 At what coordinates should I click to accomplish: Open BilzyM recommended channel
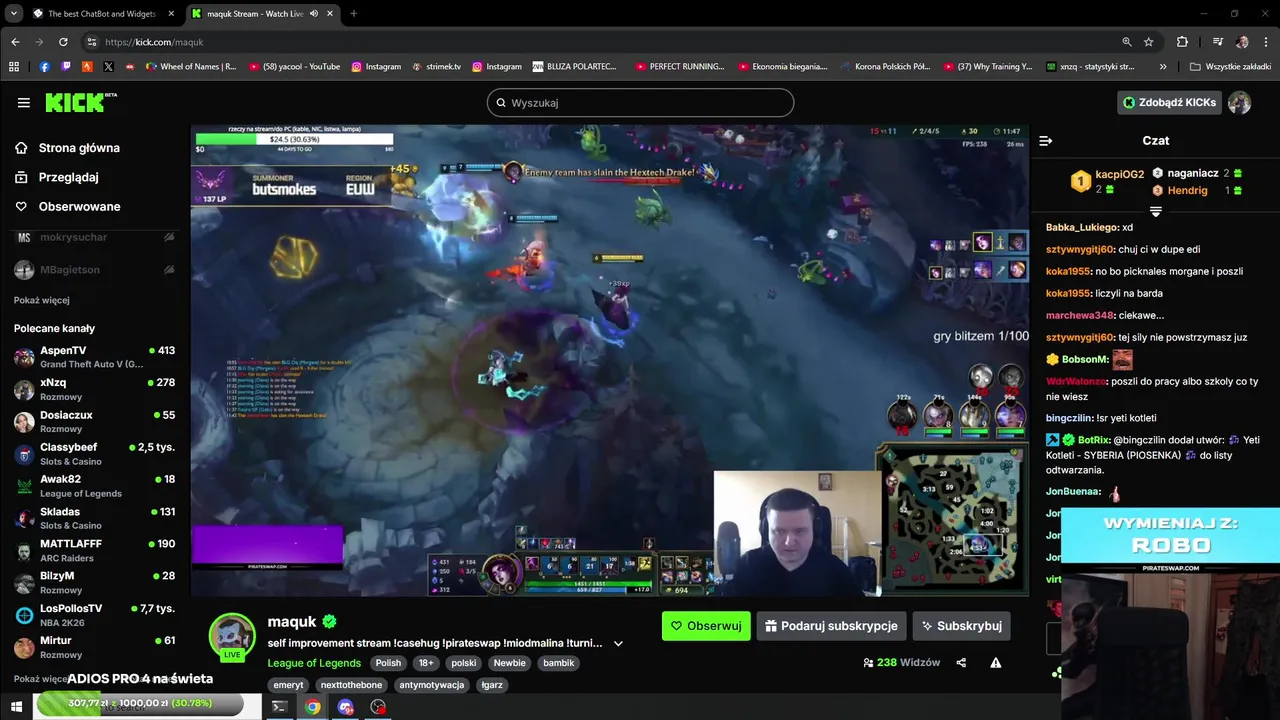pos(94,582)
